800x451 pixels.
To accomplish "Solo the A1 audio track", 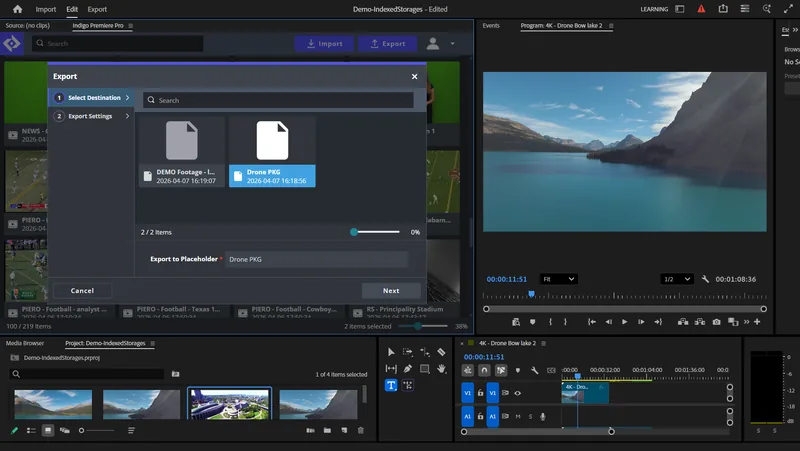I will pyautogui.click(x=530, y=416).
